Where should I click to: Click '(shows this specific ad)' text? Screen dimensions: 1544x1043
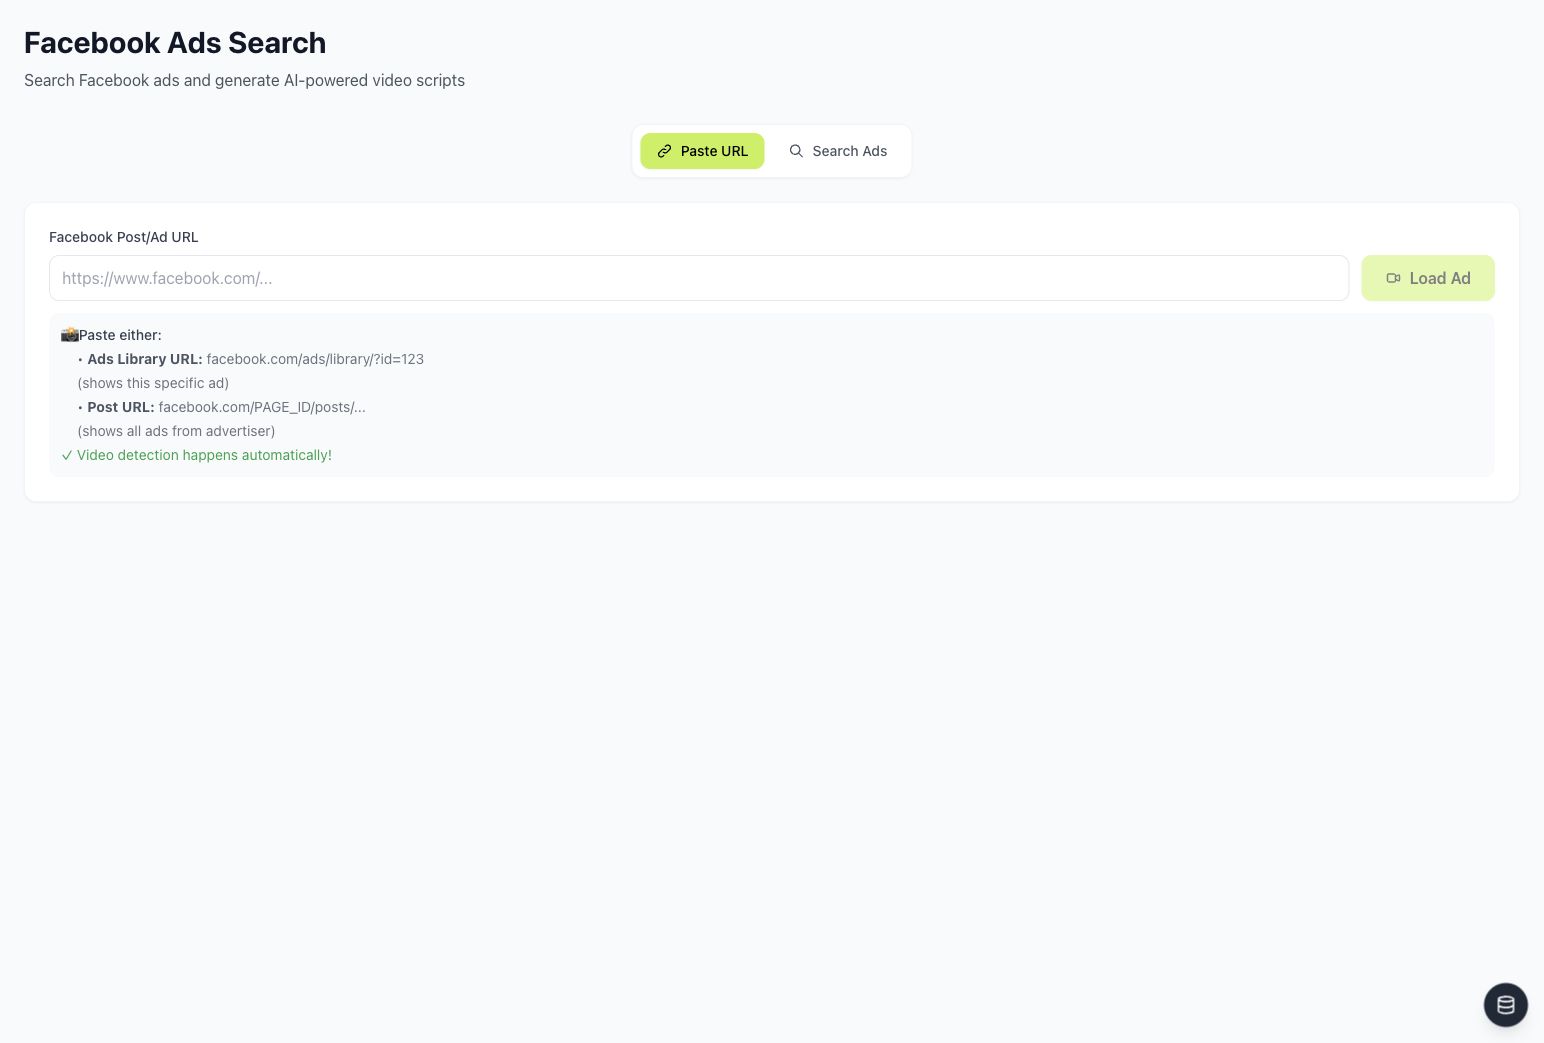pyautogui.click(x=153, y=383)
